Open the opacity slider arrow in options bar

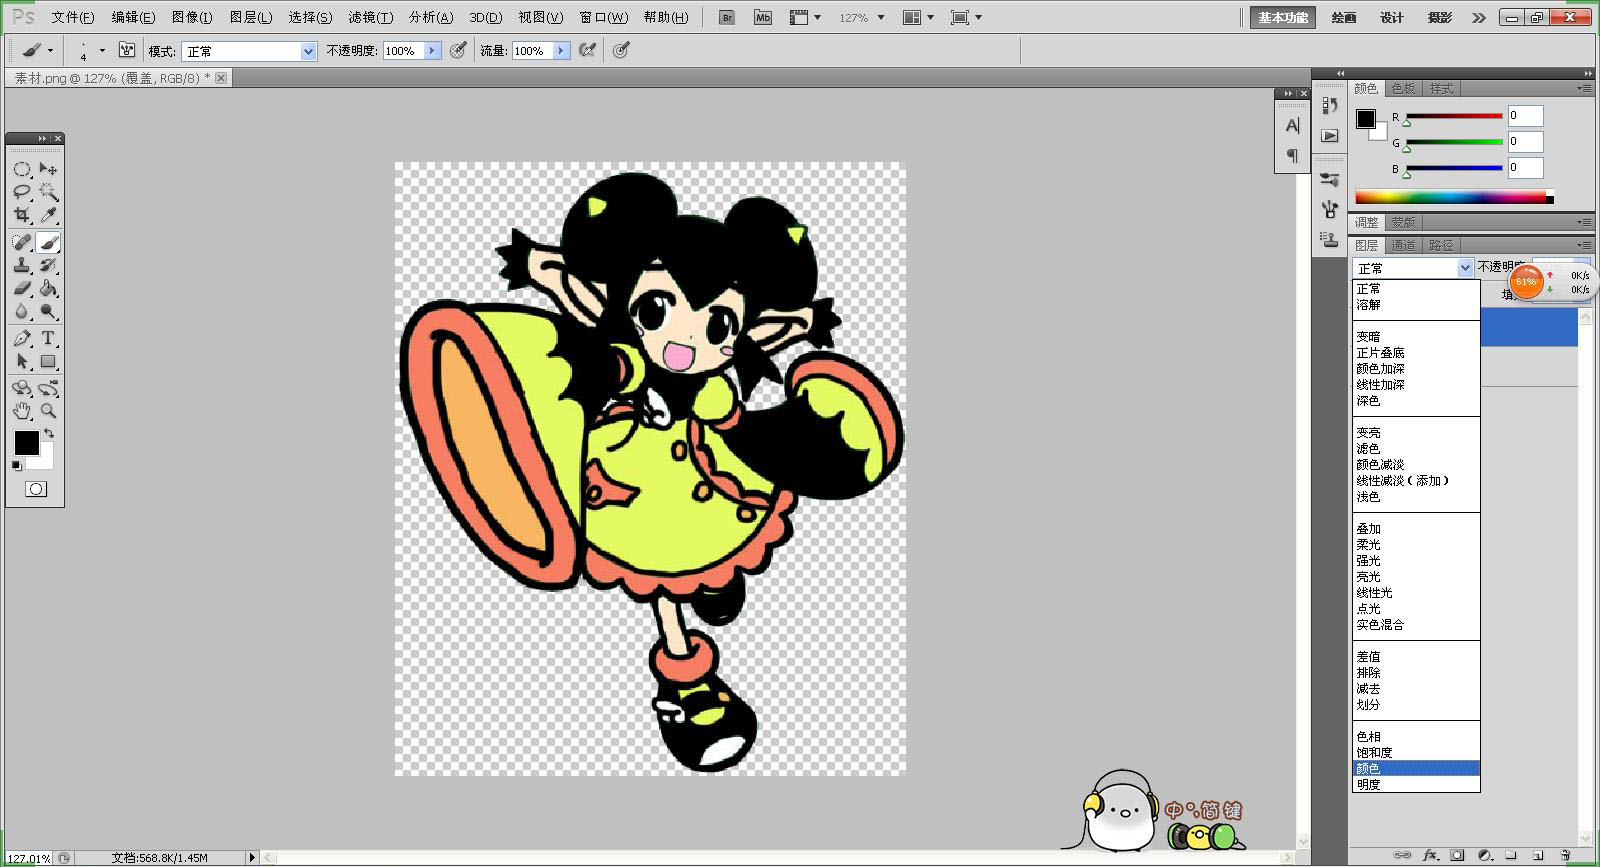[x=432, y=51]
